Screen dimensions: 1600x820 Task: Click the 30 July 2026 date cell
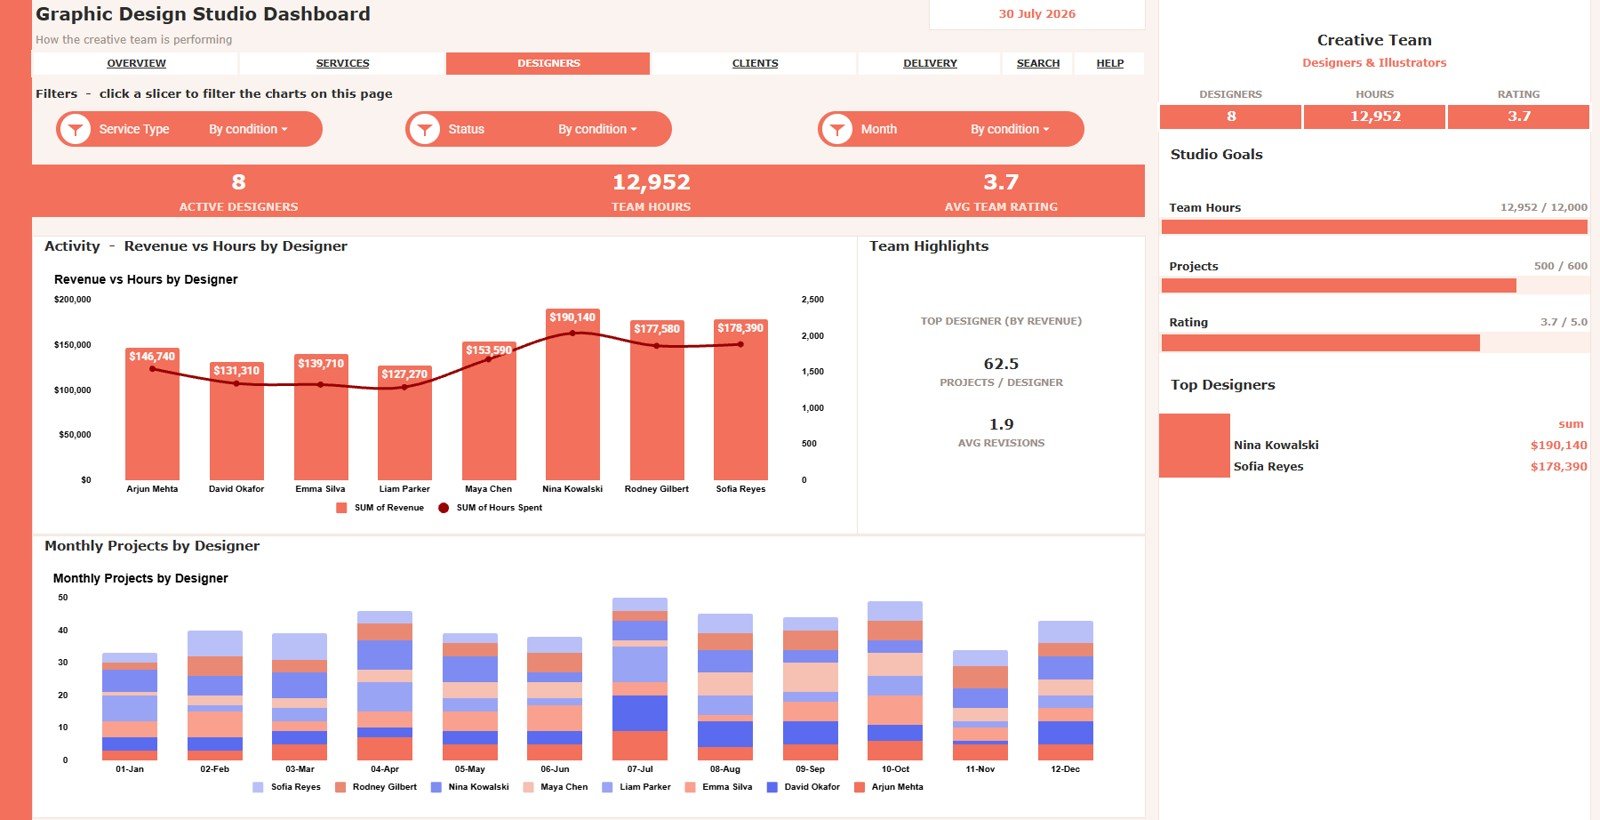[1037, 14]
